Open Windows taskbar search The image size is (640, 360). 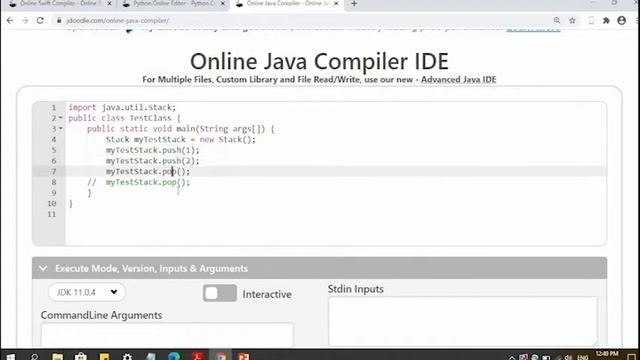(x=35, y=356)
